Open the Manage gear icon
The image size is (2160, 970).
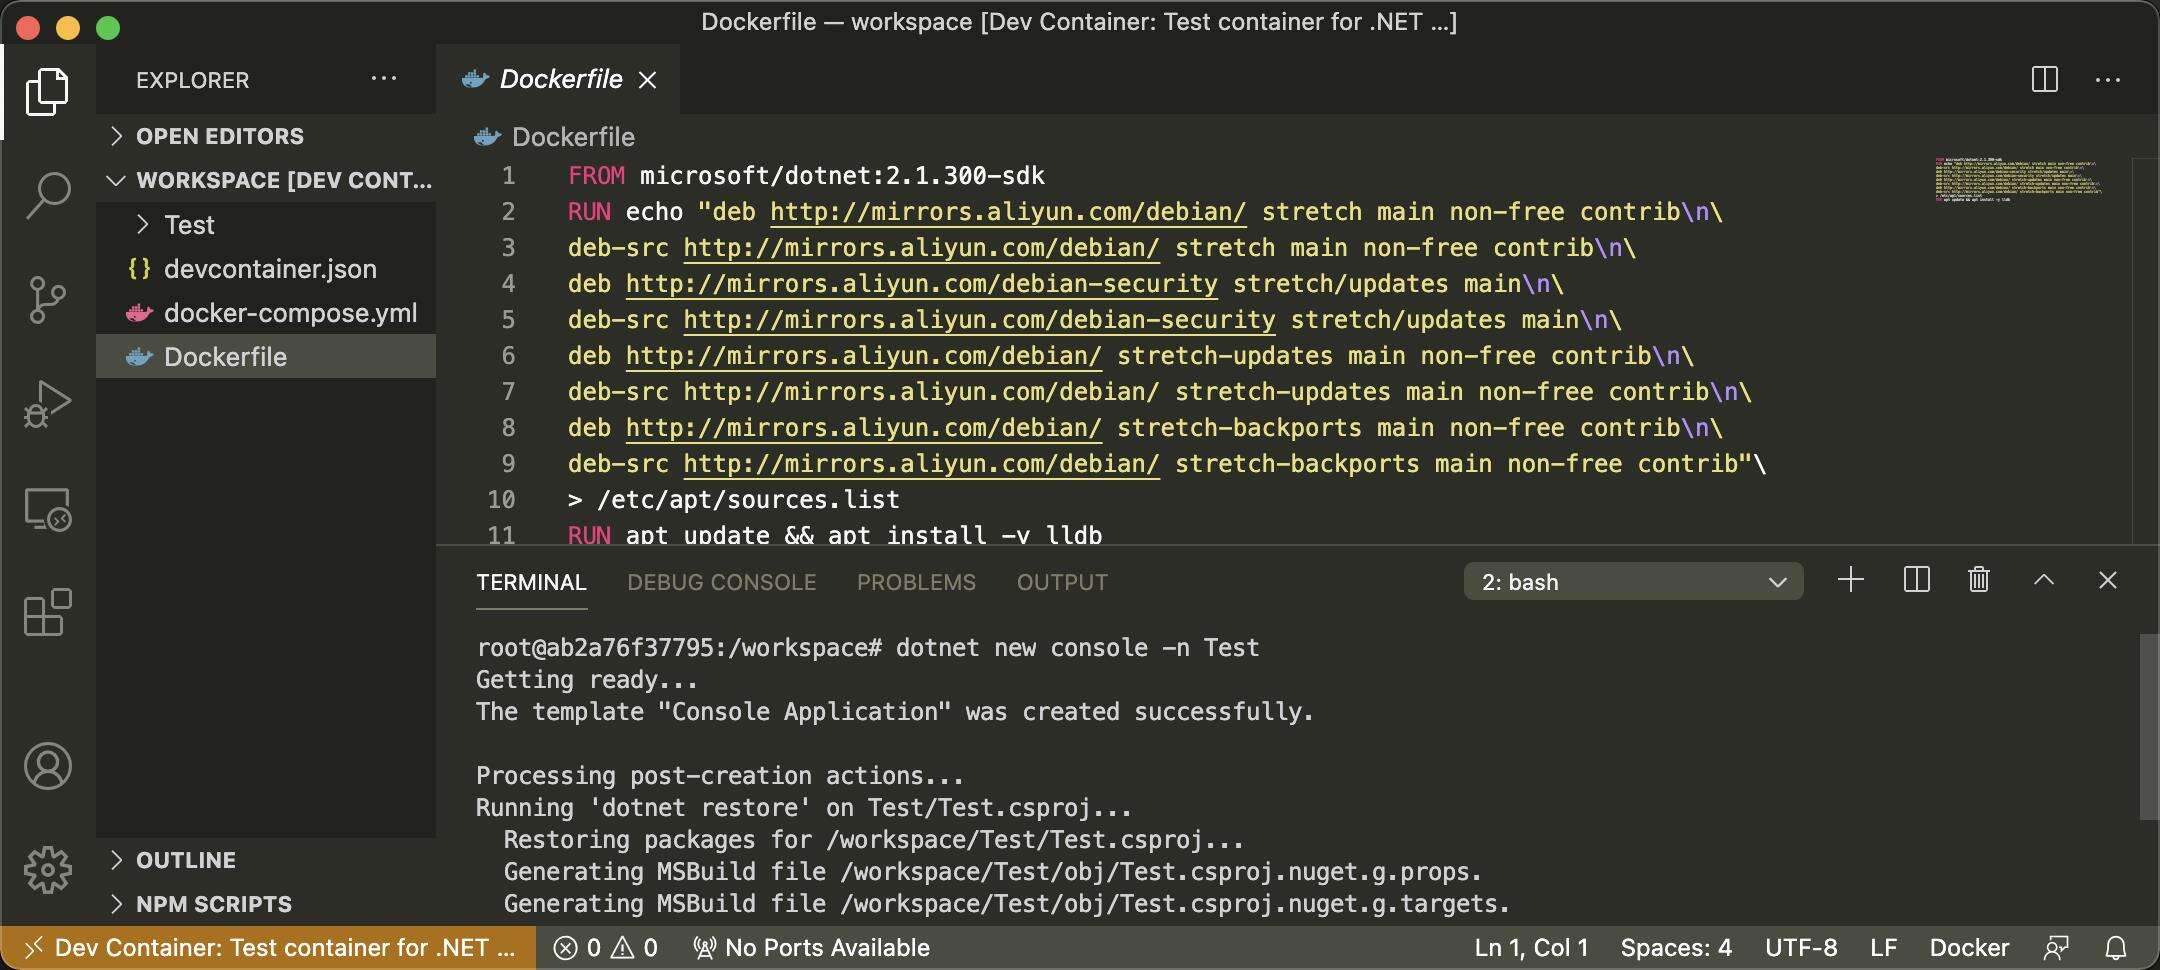pyautogui.click(x=47, y=869)
